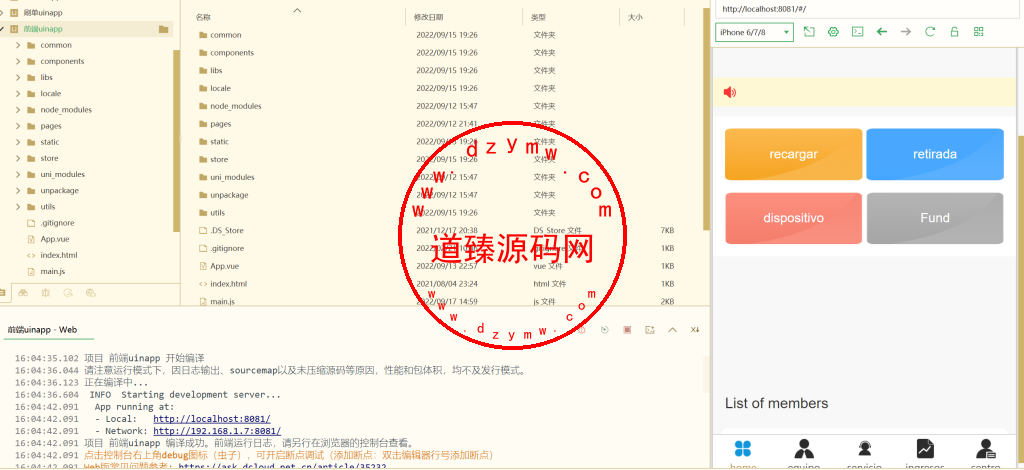Viewport: 1024px width, 470px height.
Task: Expand the common folder in project tree
Action: click(18, 45)
